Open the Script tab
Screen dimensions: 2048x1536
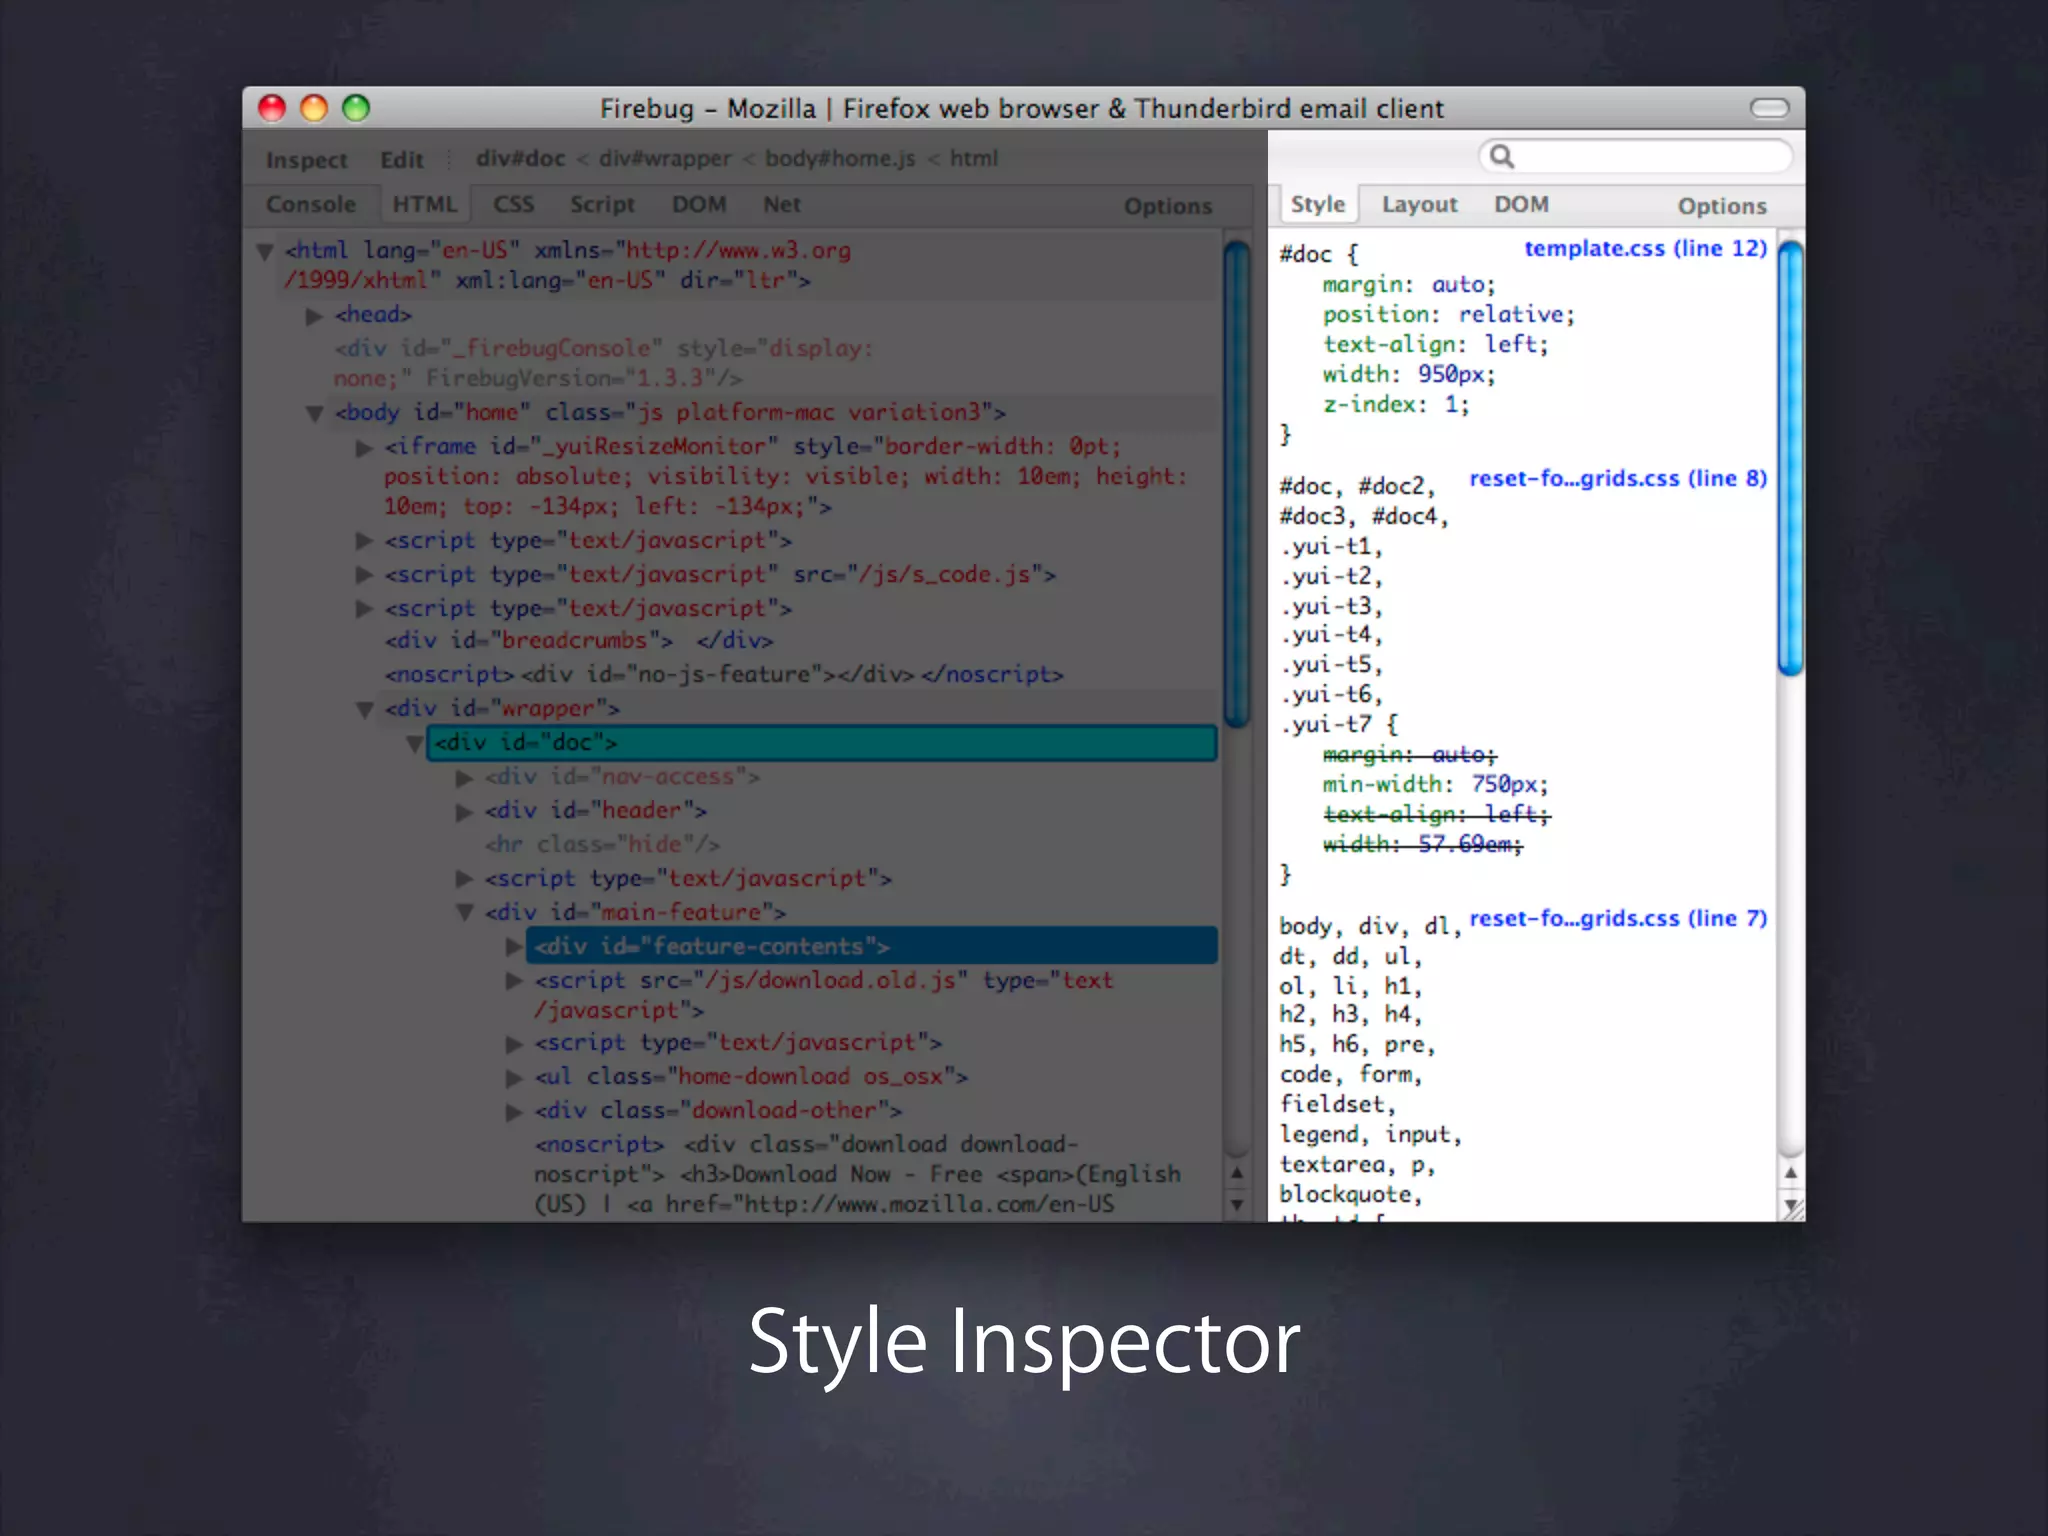[x=602, y=204]
